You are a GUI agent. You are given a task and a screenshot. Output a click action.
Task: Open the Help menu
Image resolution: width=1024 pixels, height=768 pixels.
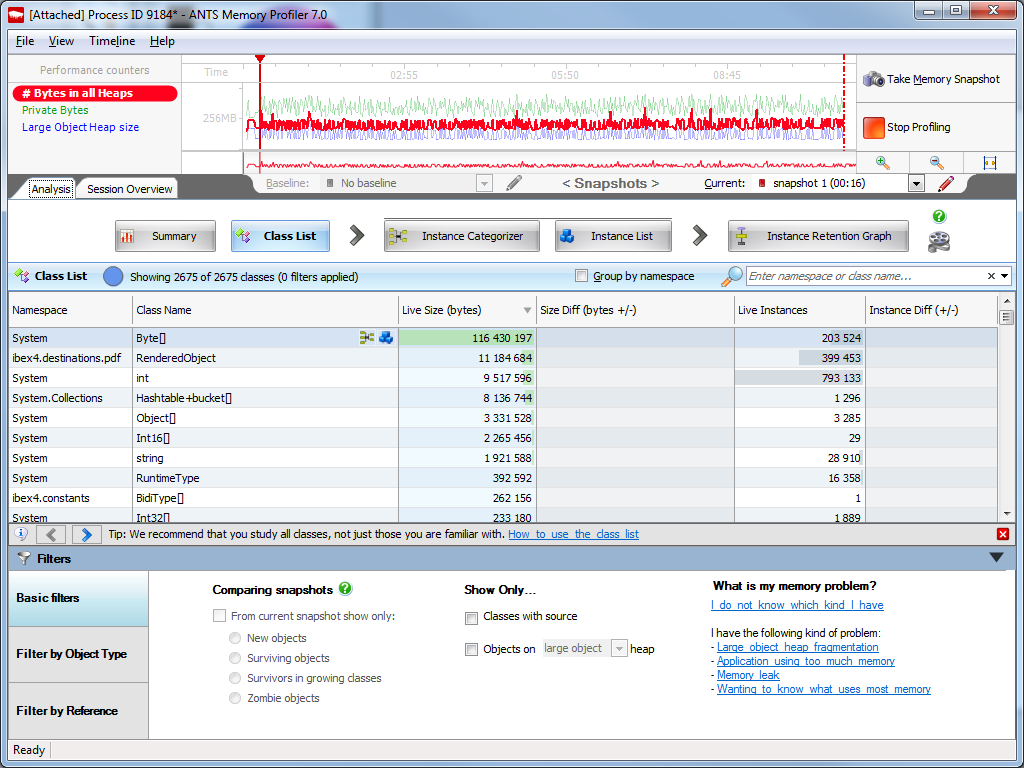tap(162, 41)
